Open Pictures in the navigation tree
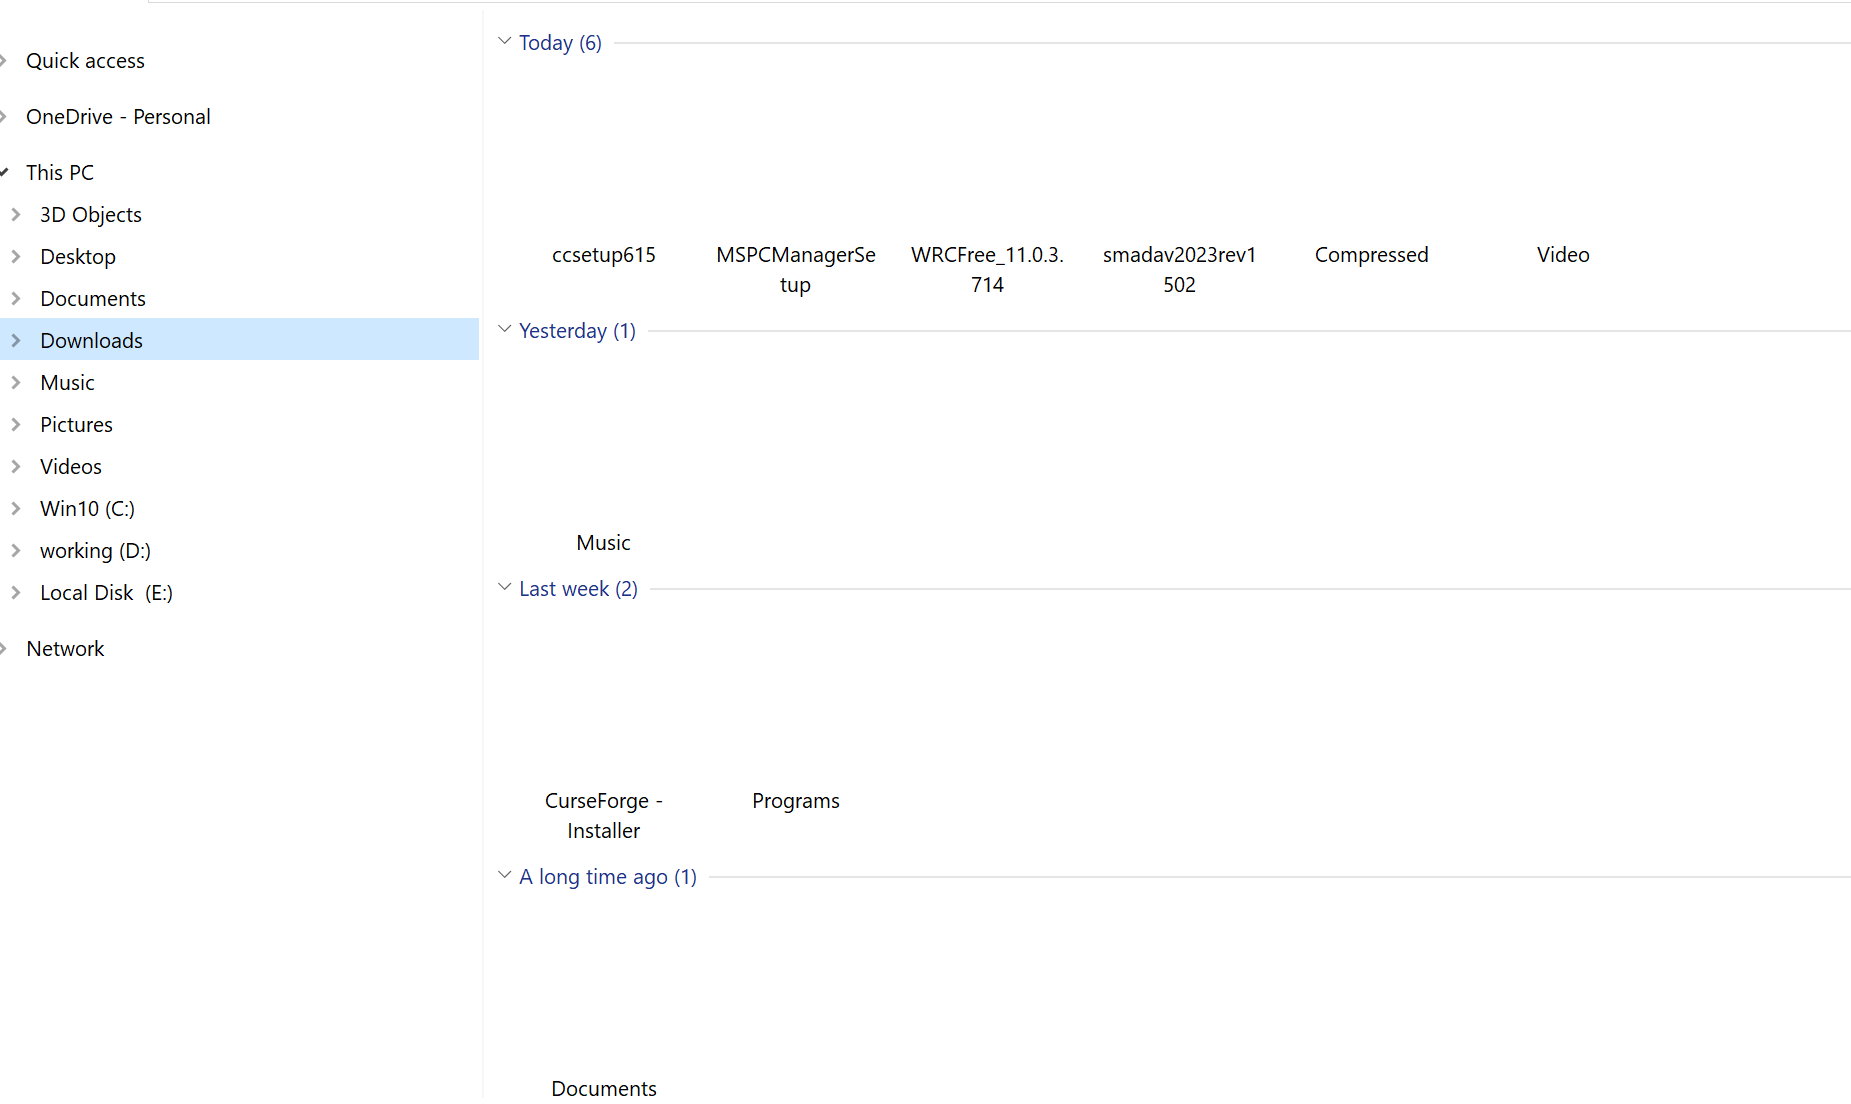1851x1104 pixels. pyautogui.click(x=76, y=425)
